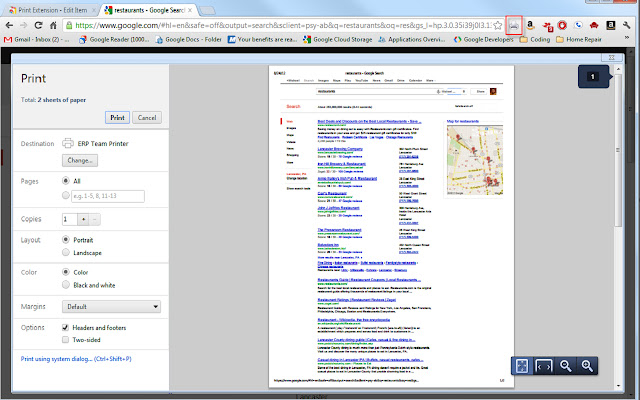The height and width of the screenshot is (400, 640).
Task: Fit preview to page button
Action: coord(522,366)
